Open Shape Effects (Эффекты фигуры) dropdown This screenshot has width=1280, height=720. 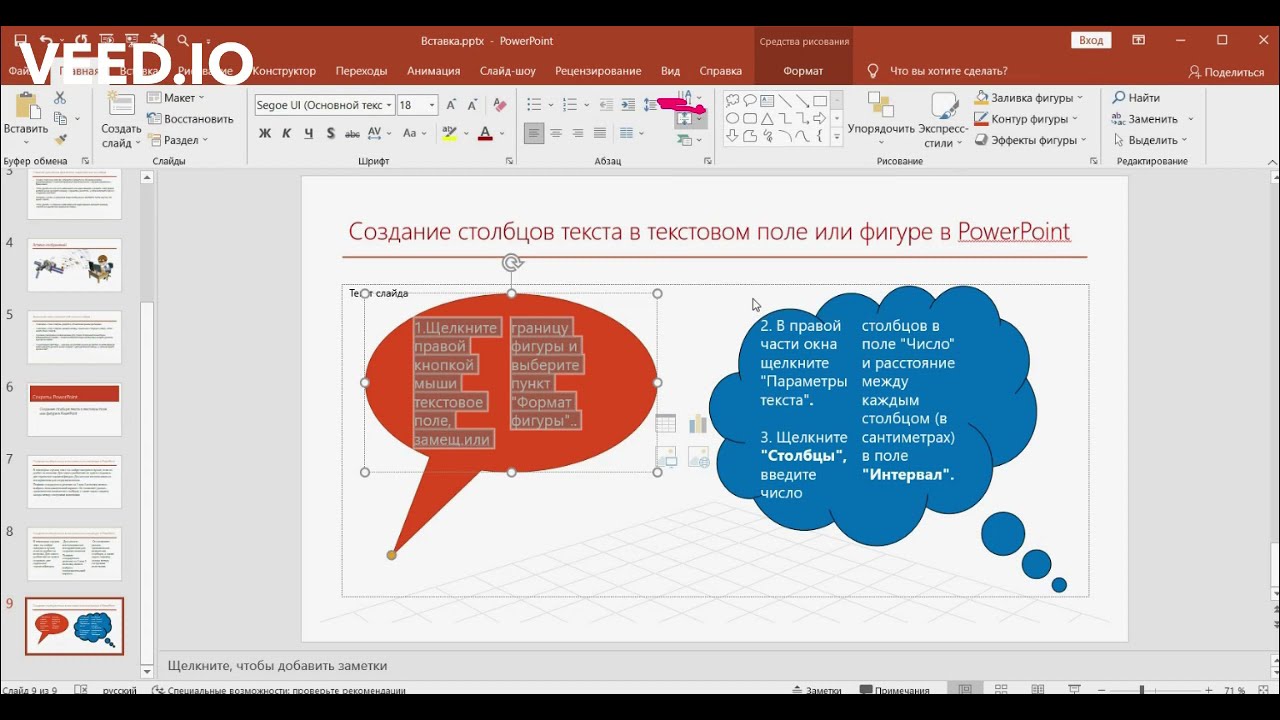[x=1030, y=140]
